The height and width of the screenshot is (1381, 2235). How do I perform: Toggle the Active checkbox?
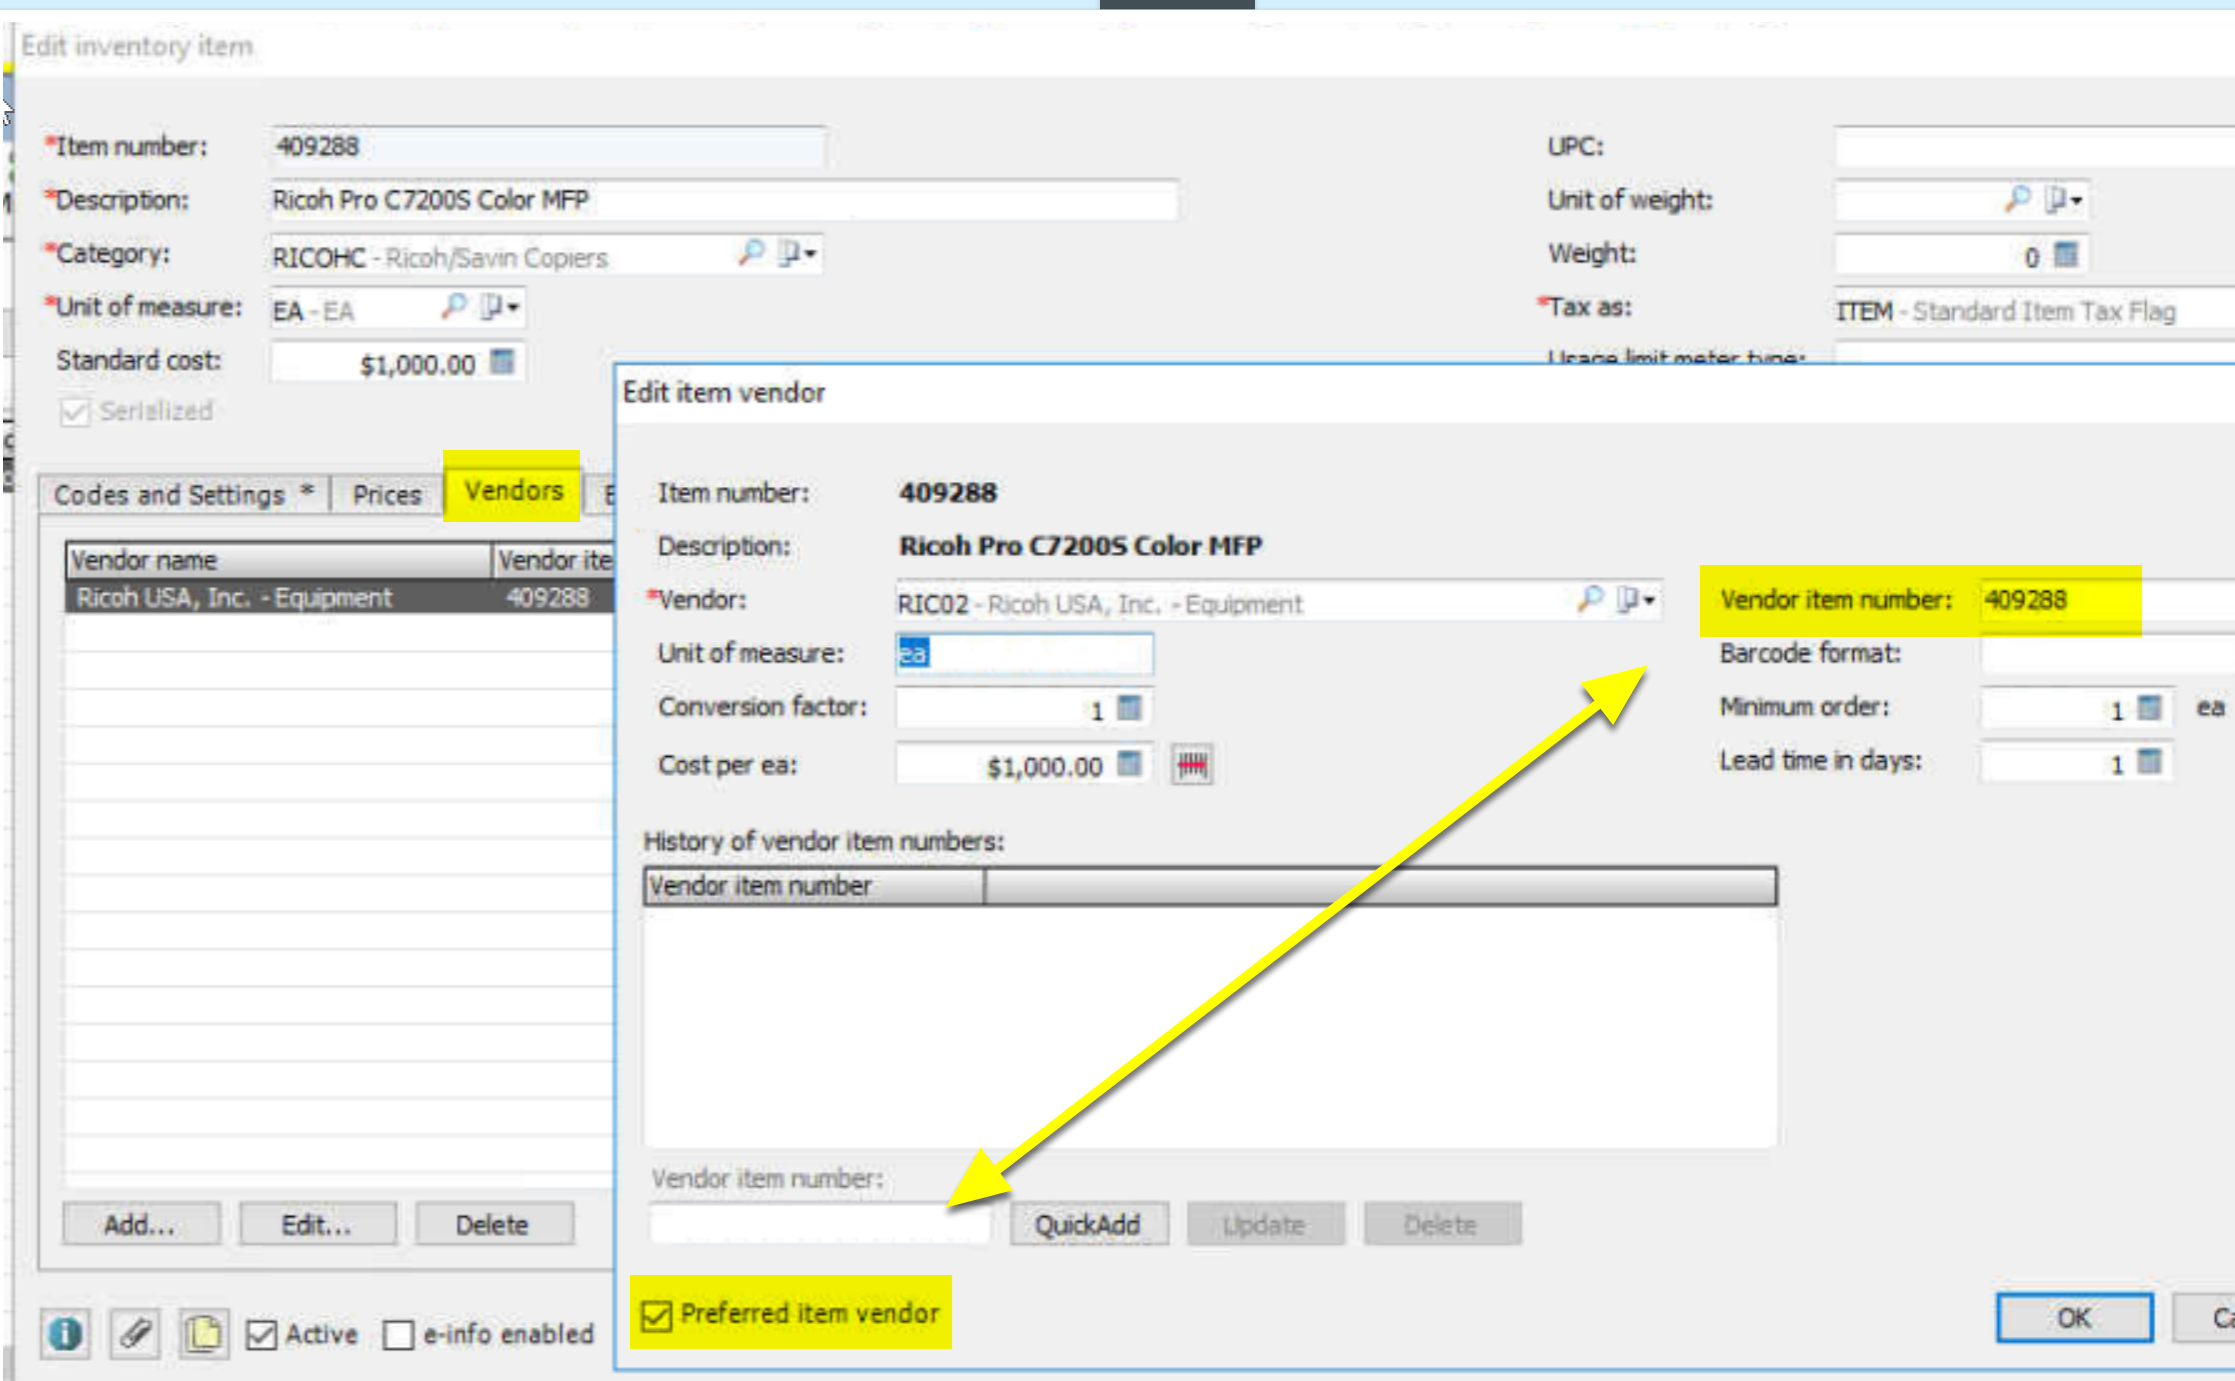261,1335
